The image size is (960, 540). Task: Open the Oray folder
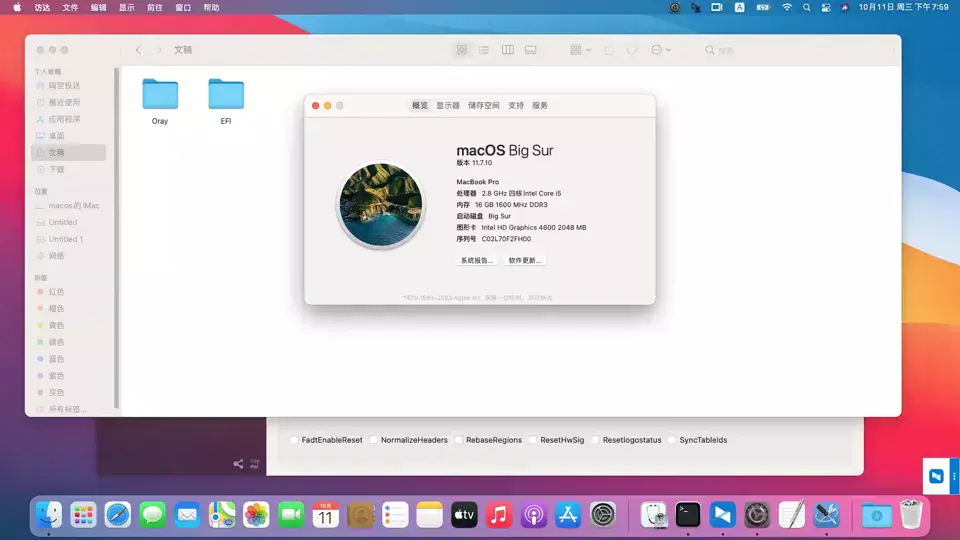point(160,94)
